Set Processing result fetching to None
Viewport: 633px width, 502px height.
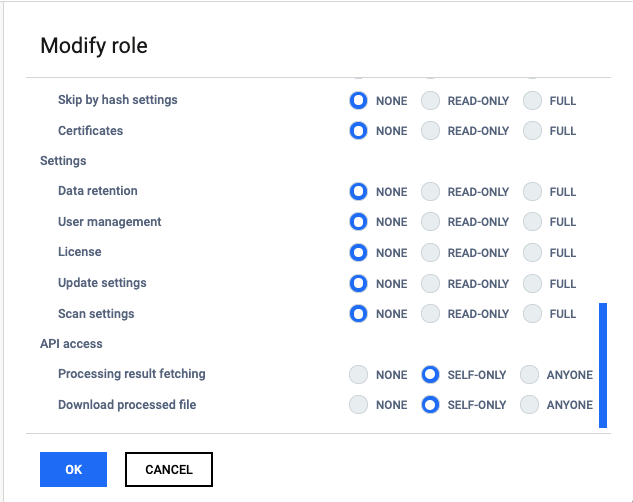358,374
